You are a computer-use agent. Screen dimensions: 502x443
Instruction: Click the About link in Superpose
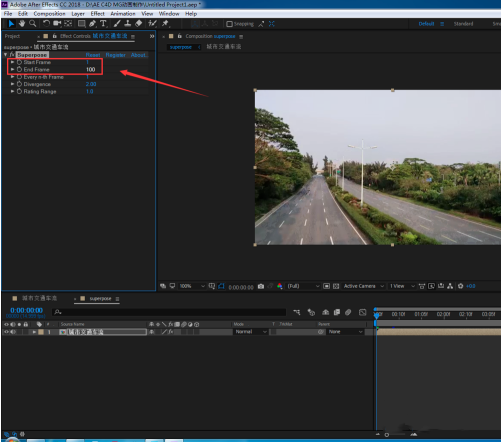pyautogui.click(x=139, y=55)
